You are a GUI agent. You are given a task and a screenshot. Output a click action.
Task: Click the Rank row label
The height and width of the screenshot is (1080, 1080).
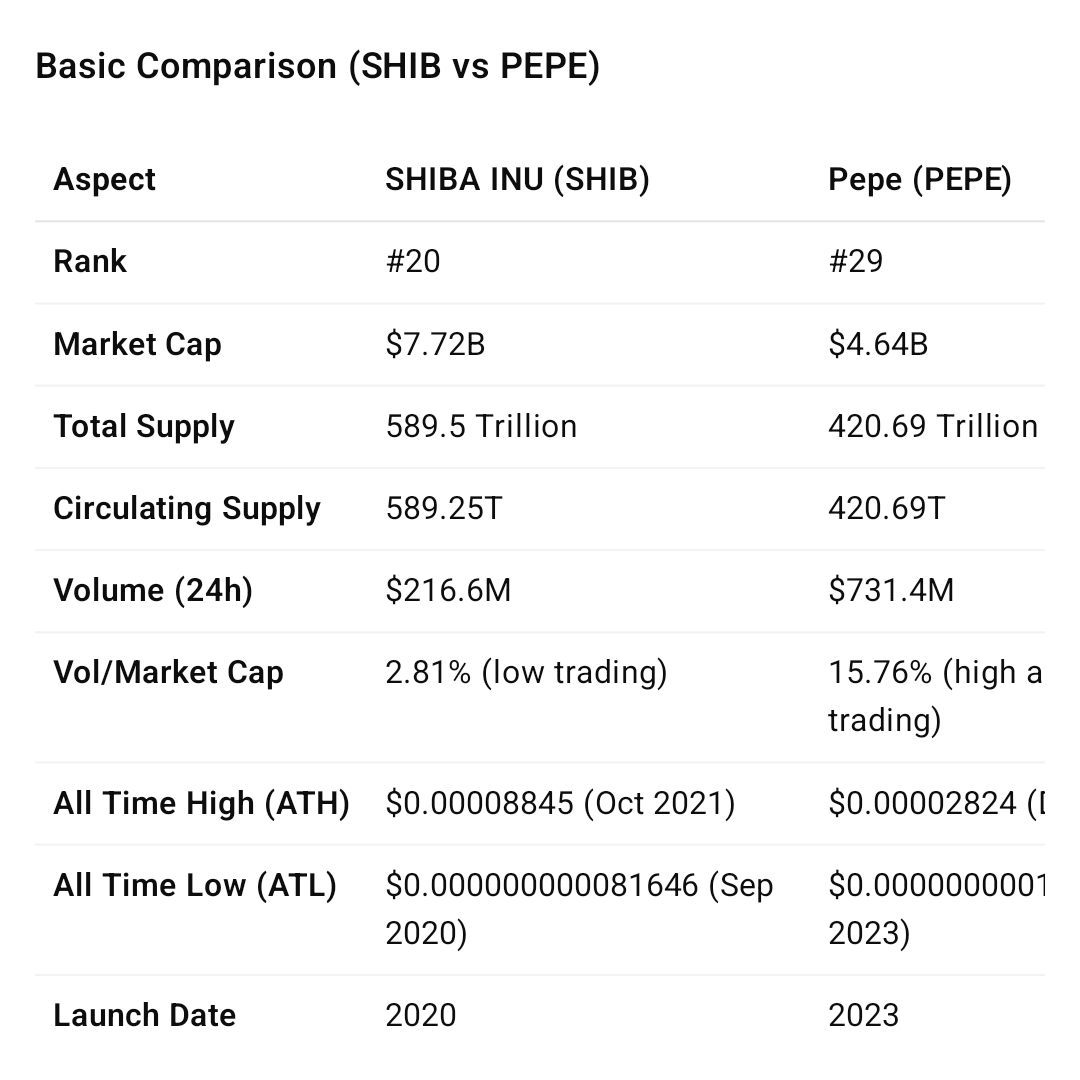90,262
